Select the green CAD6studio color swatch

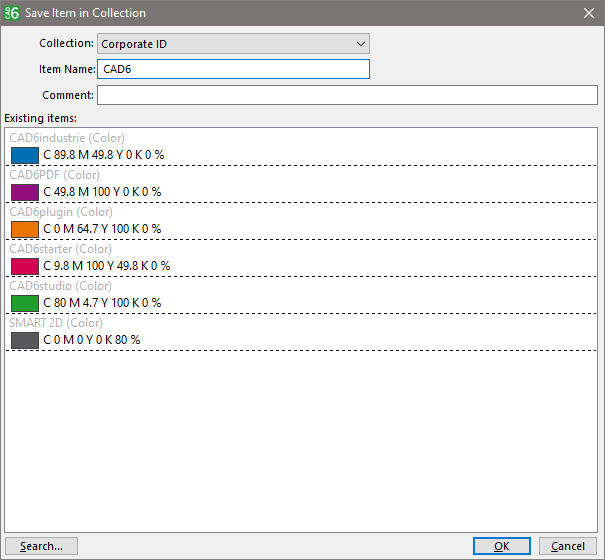(x=25, y=303)
